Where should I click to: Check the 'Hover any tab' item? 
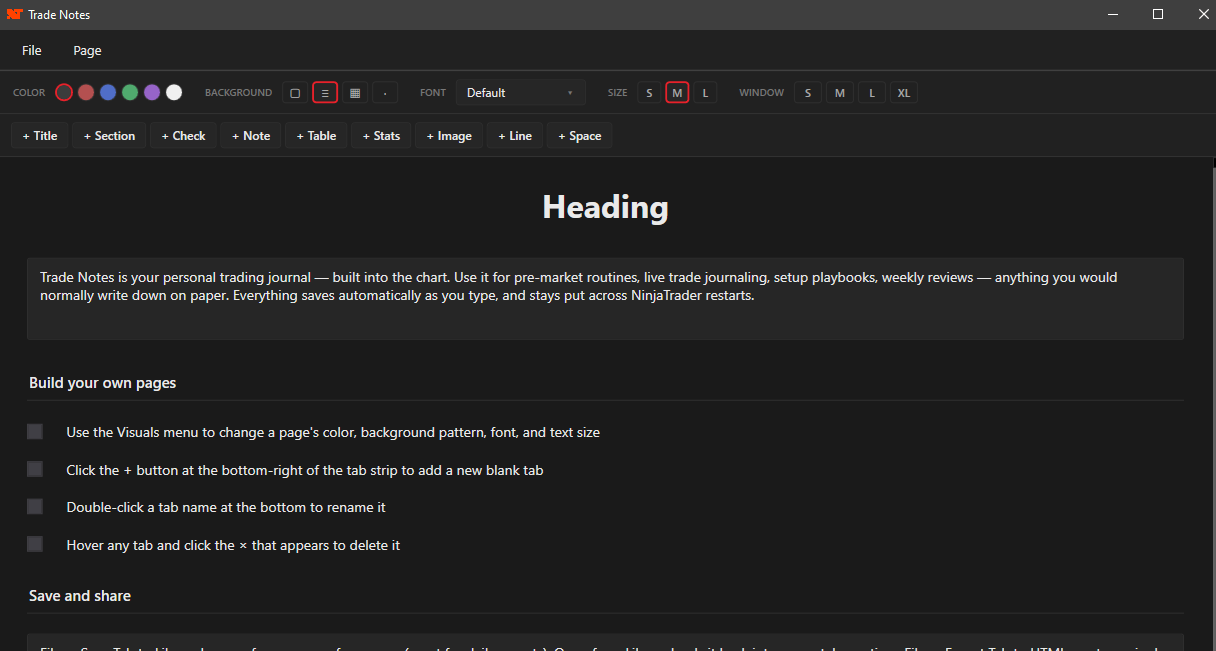[35, 544]
